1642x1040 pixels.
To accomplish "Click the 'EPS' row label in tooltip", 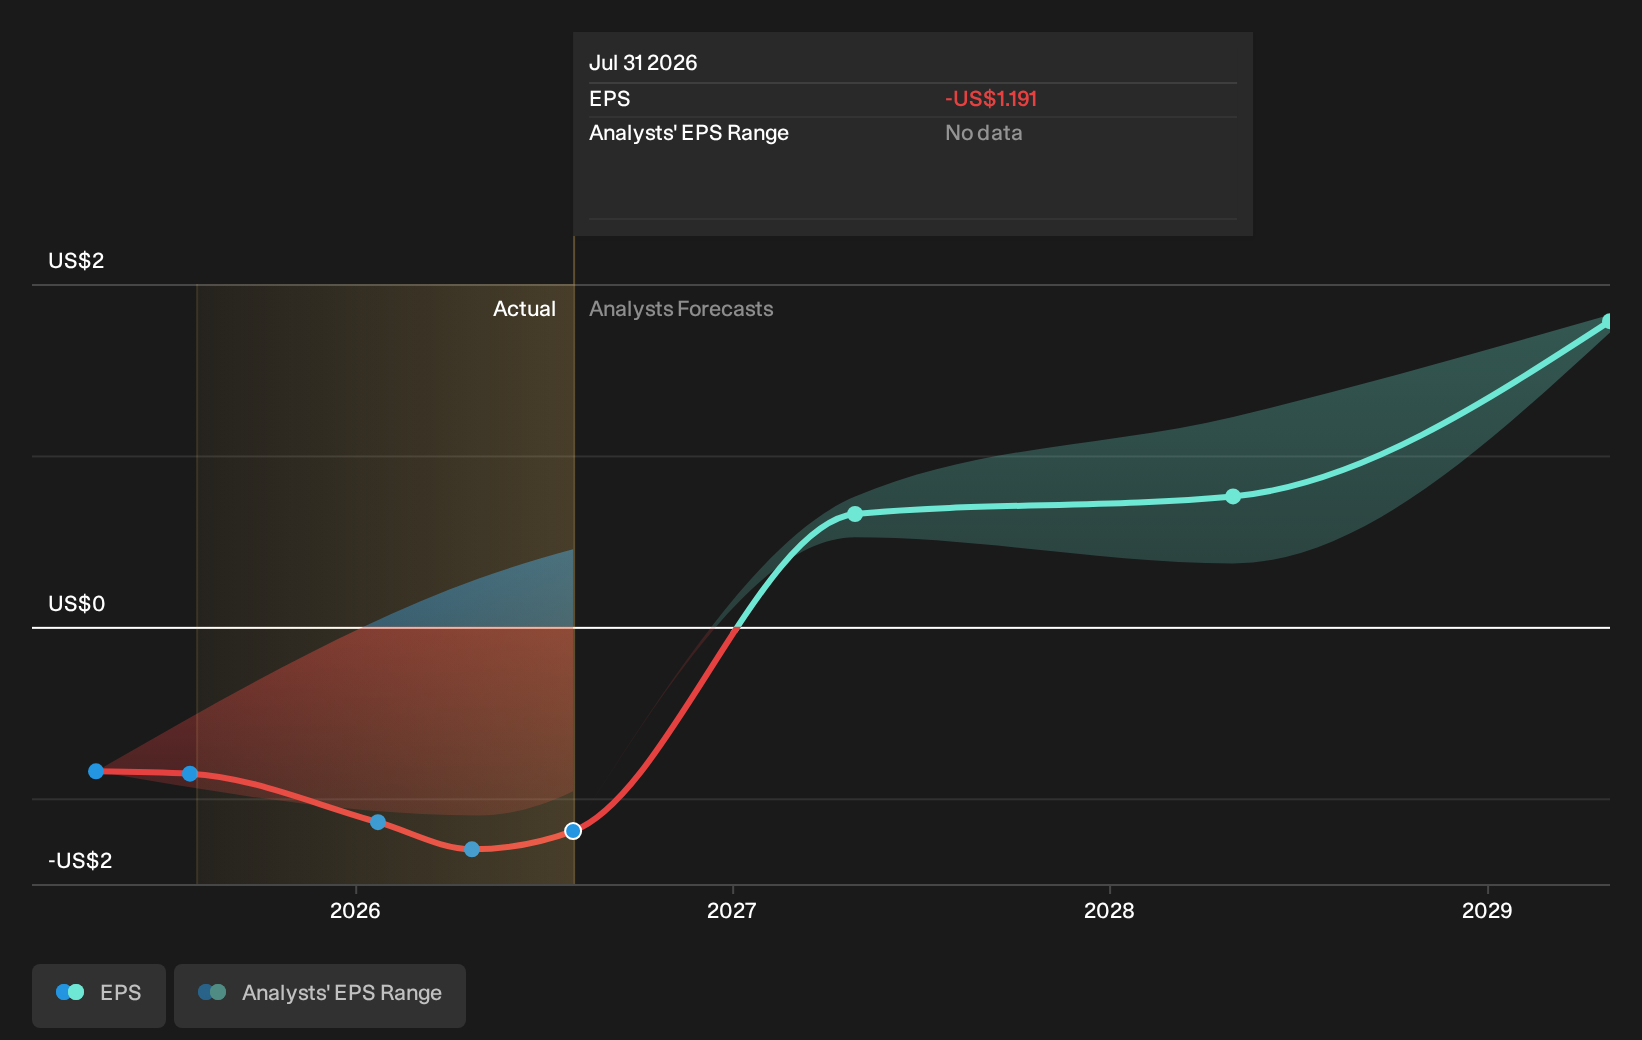I will click(x=610, y=99).
